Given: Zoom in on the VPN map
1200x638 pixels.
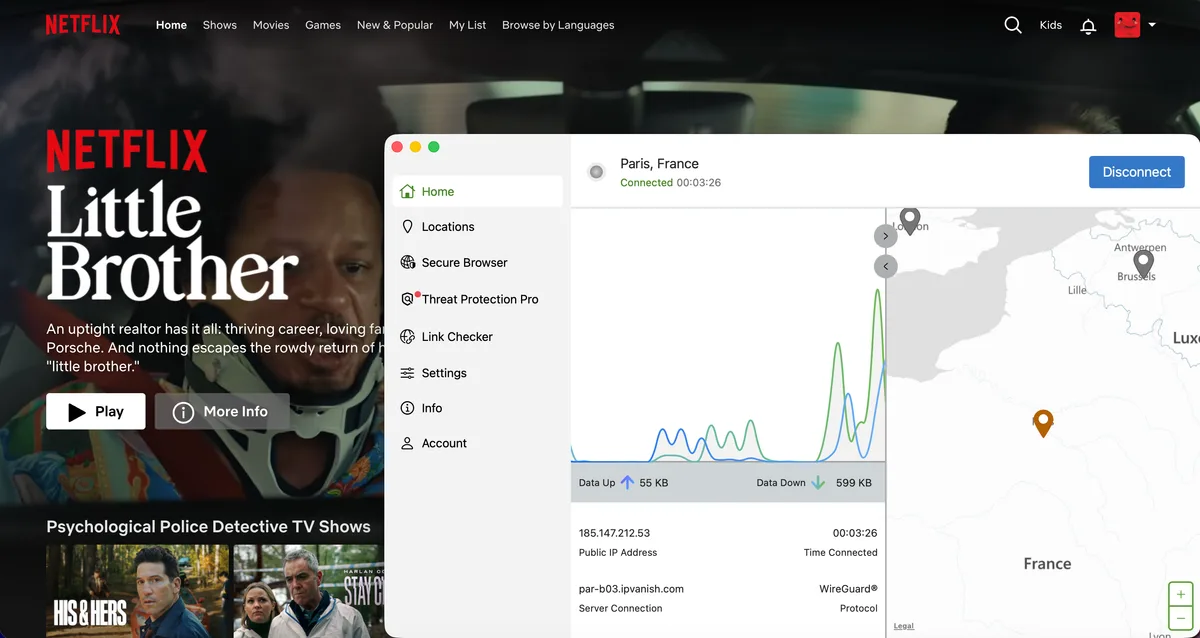Looking at the screenshot, I should point(1181,594).
